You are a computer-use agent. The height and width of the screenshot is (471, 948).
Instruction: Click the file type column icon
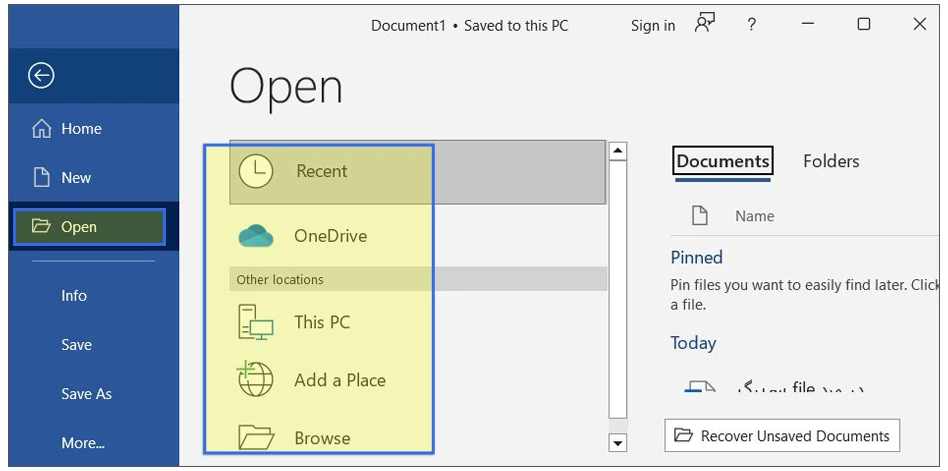point(700,215)
